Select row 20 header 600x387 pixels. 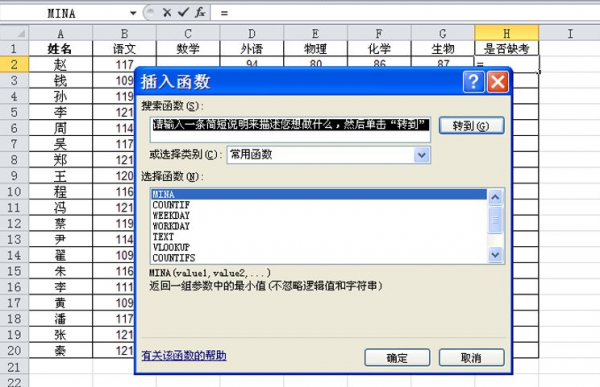pyautogui.click(x=15, y=350)
